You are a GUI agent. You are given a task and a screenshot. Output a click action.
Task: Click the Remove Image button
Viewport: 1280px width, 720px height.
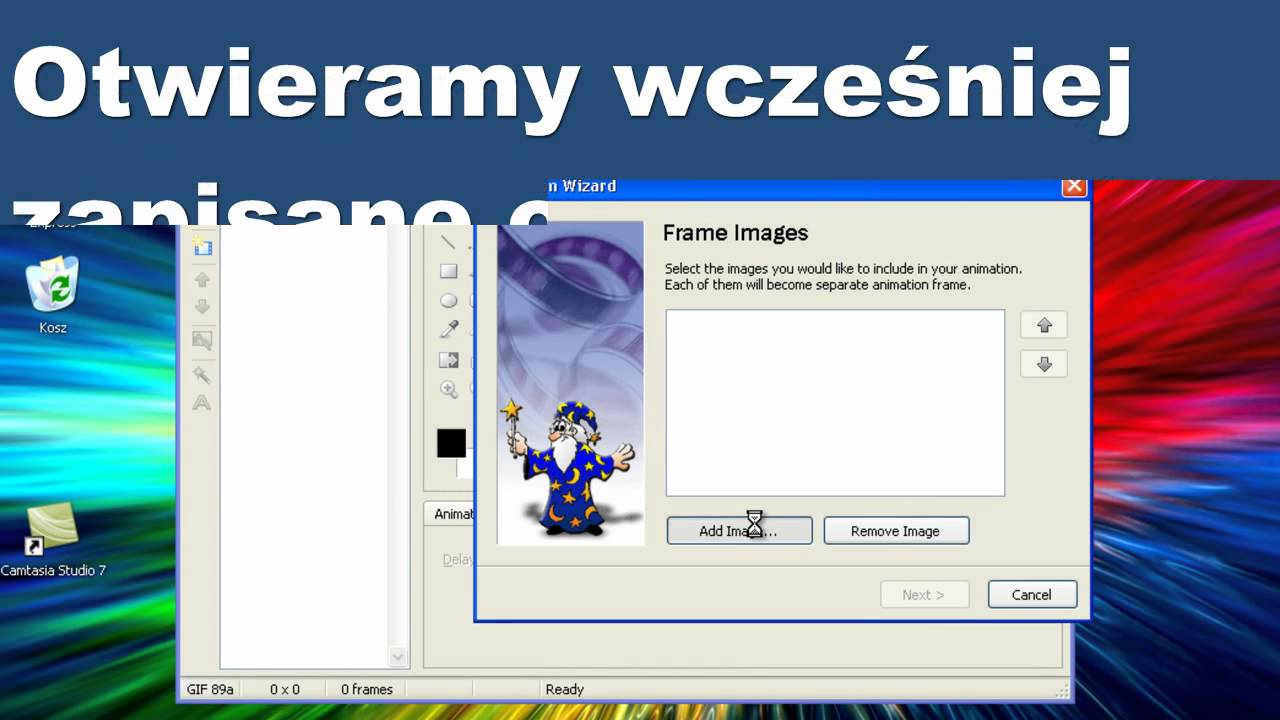tap(896, 531)
